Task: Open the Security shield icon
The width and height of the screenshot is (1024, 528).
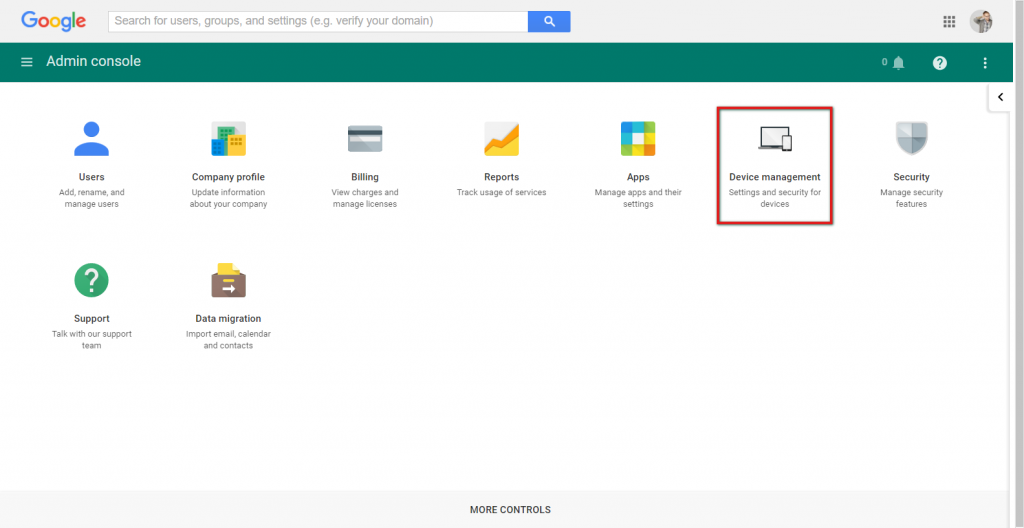Action: click(x=912, y=139)
